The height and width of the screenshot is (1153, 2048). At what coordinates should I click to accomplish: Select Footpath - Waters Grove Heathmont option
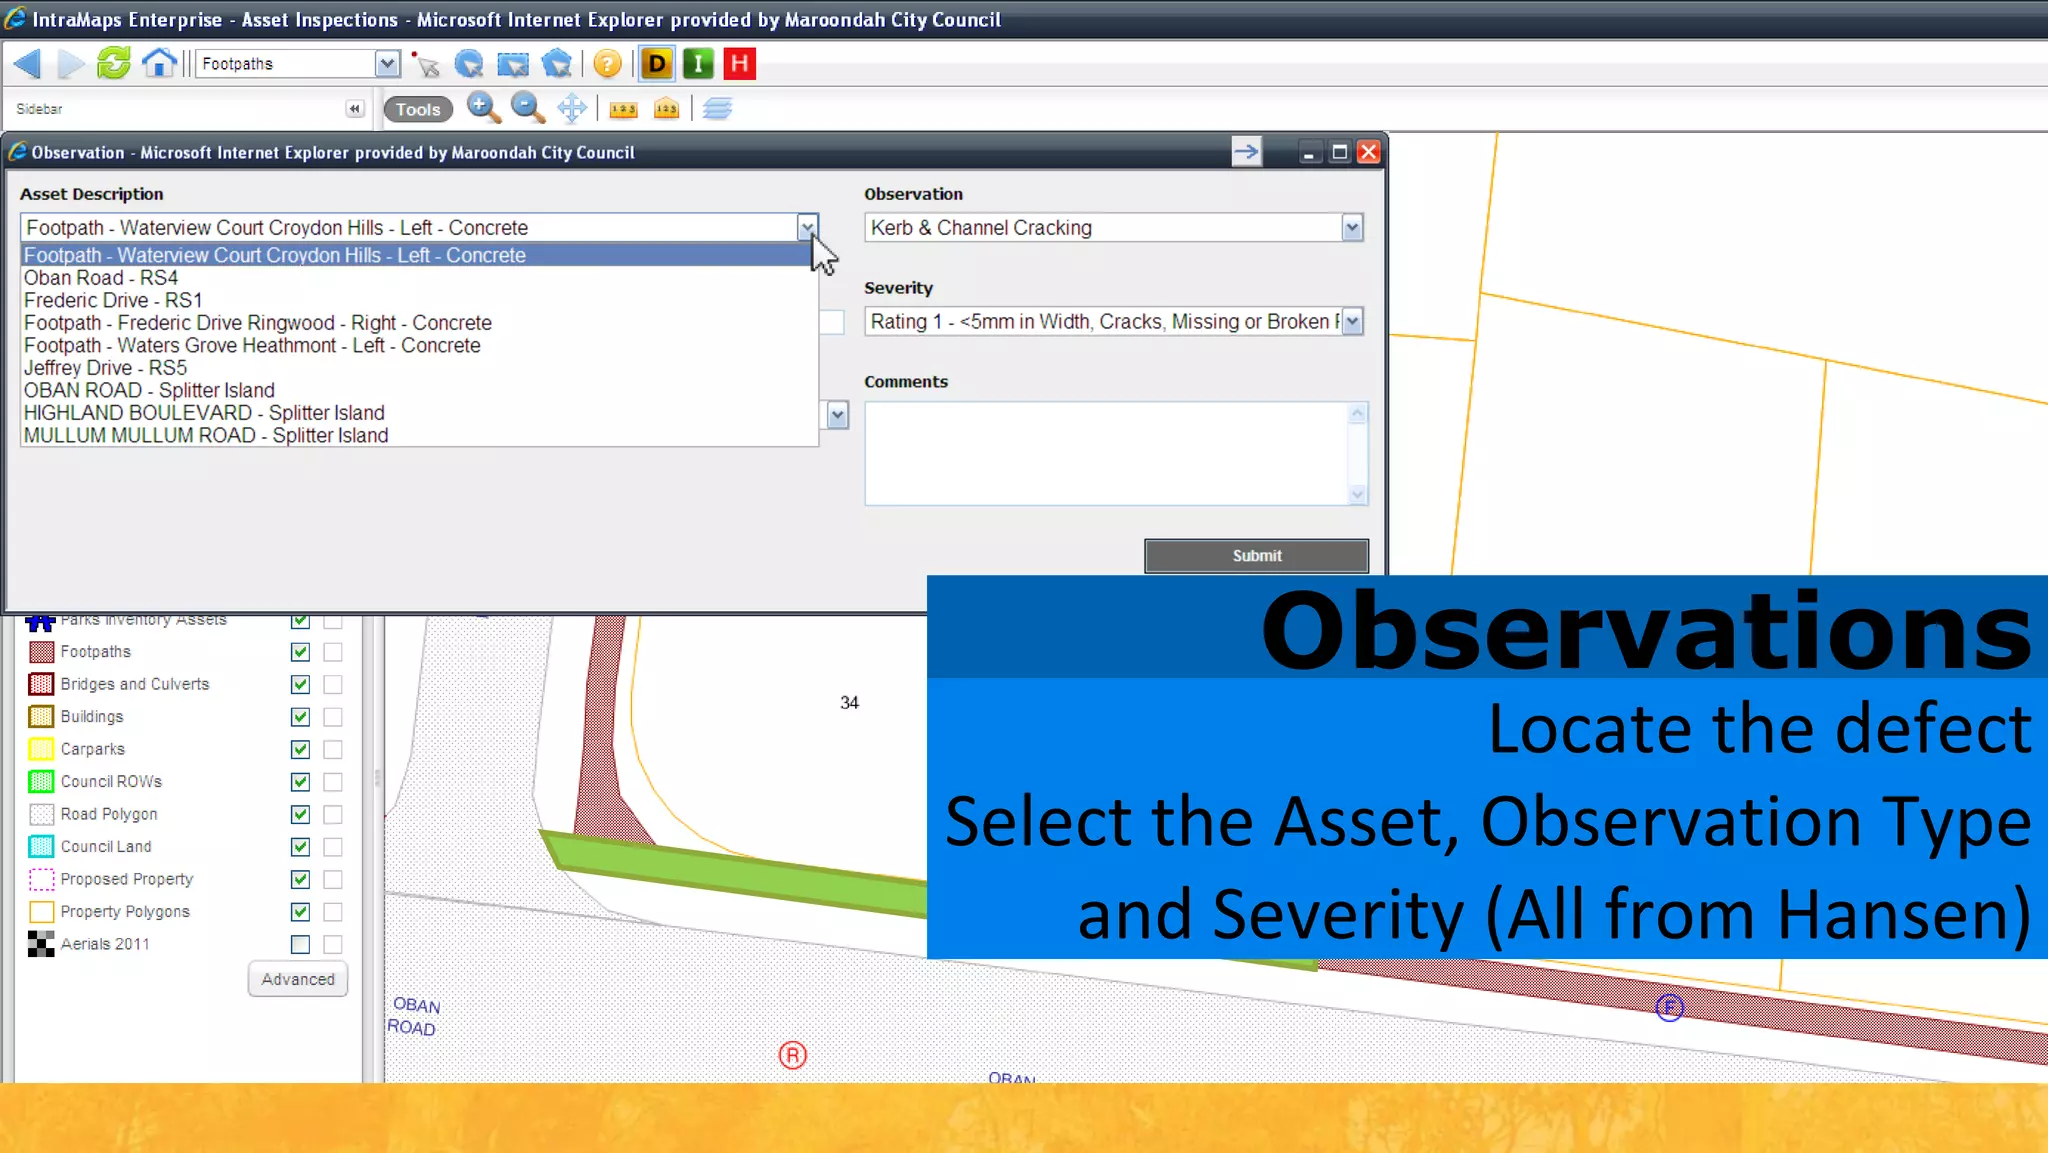point(419,345)
